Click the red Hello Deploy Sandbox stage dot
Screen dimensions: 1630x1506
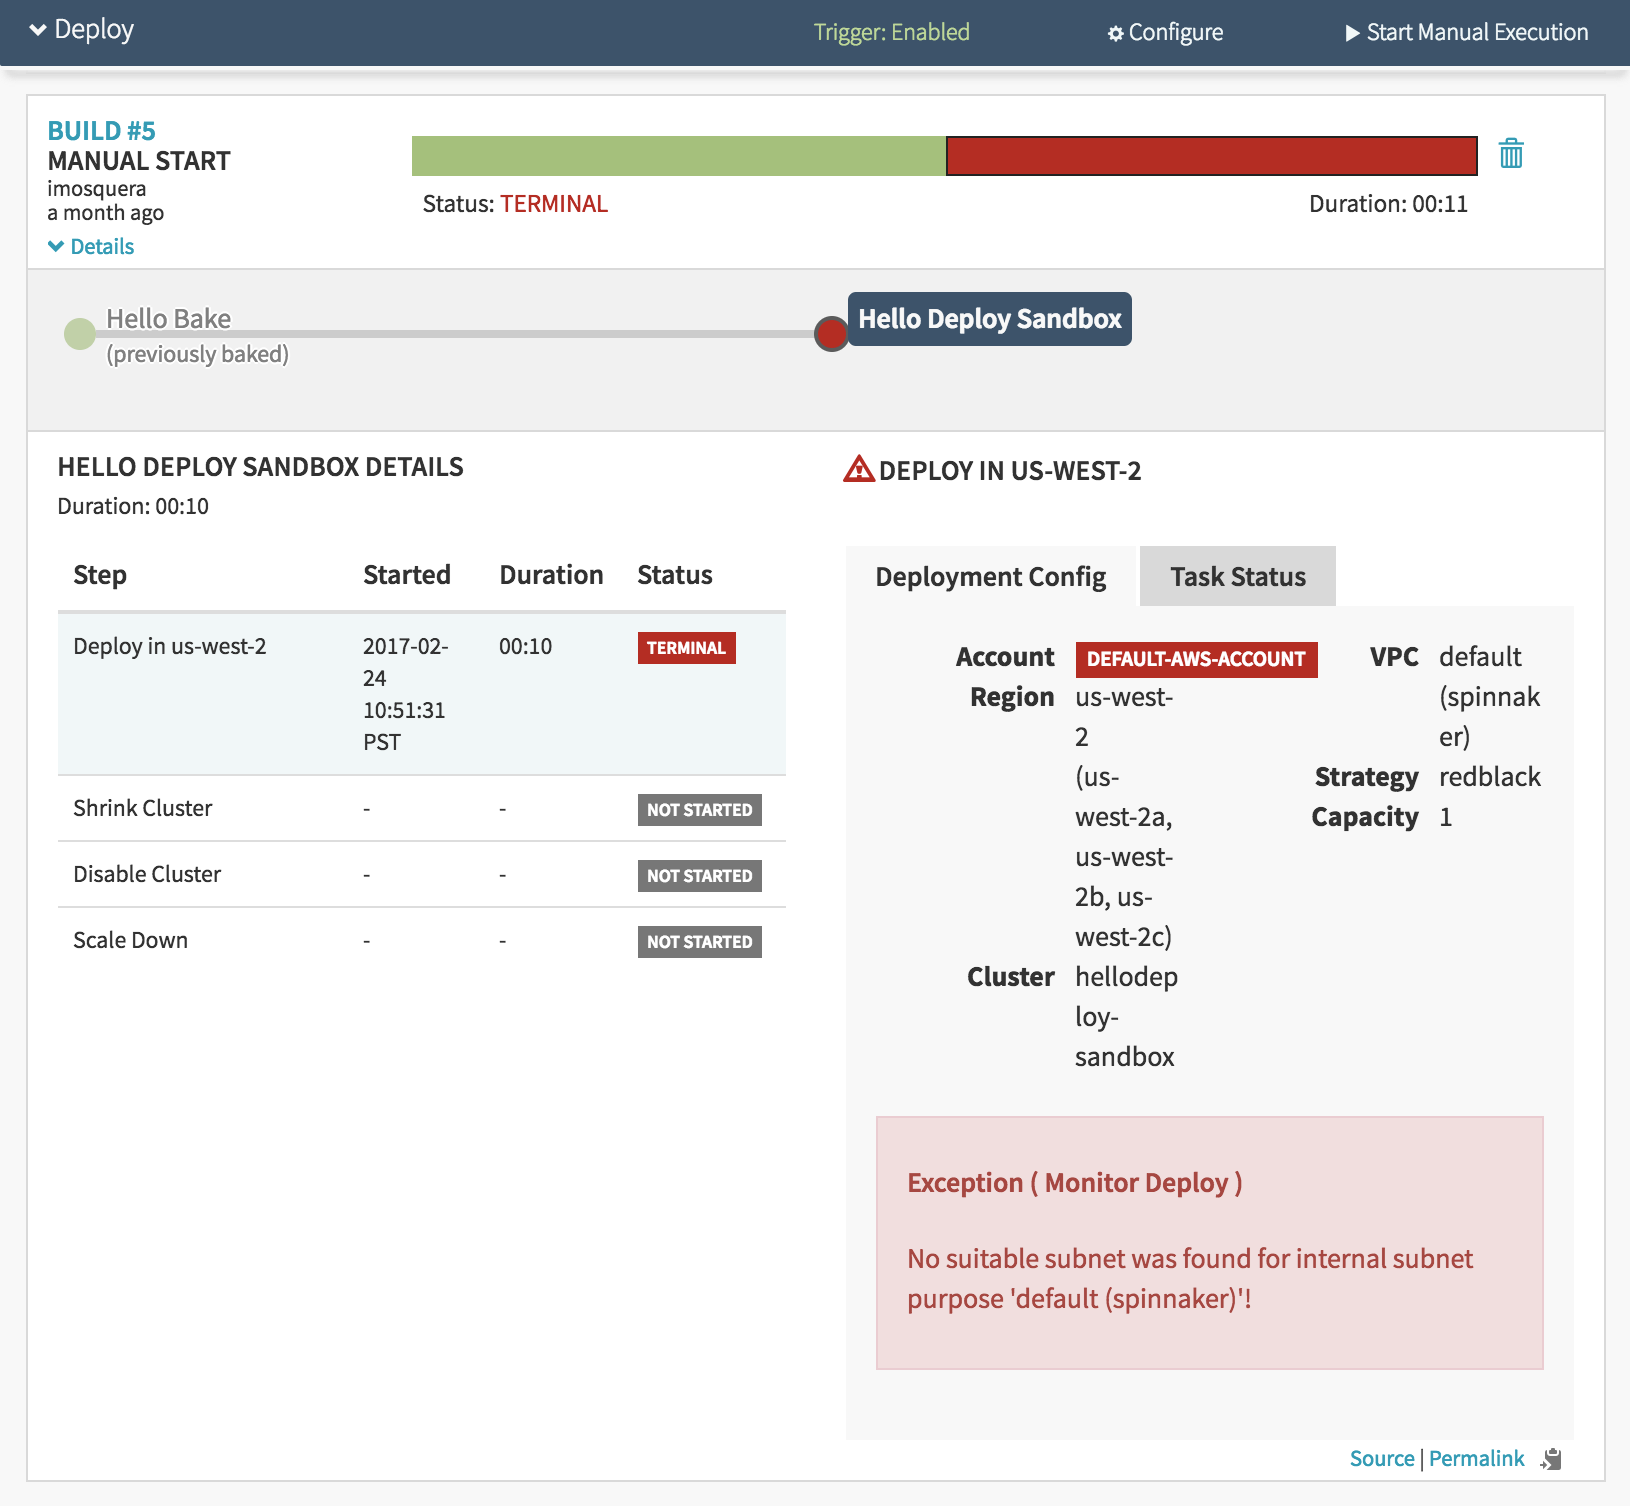click(x=830, y=334)
